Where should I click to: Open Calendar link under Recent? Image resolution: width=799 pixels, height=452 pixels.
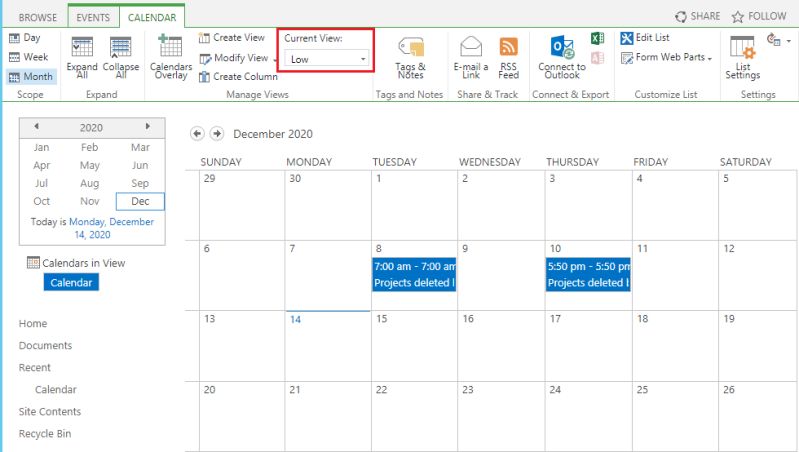coord(56,389)
